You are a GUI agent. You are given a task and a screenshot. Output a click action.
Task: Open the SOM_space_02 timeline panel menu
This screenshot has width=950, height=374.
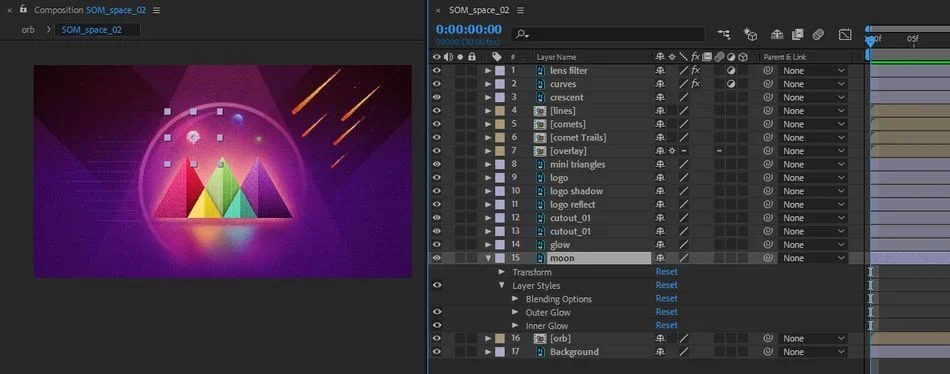point(520,10)
